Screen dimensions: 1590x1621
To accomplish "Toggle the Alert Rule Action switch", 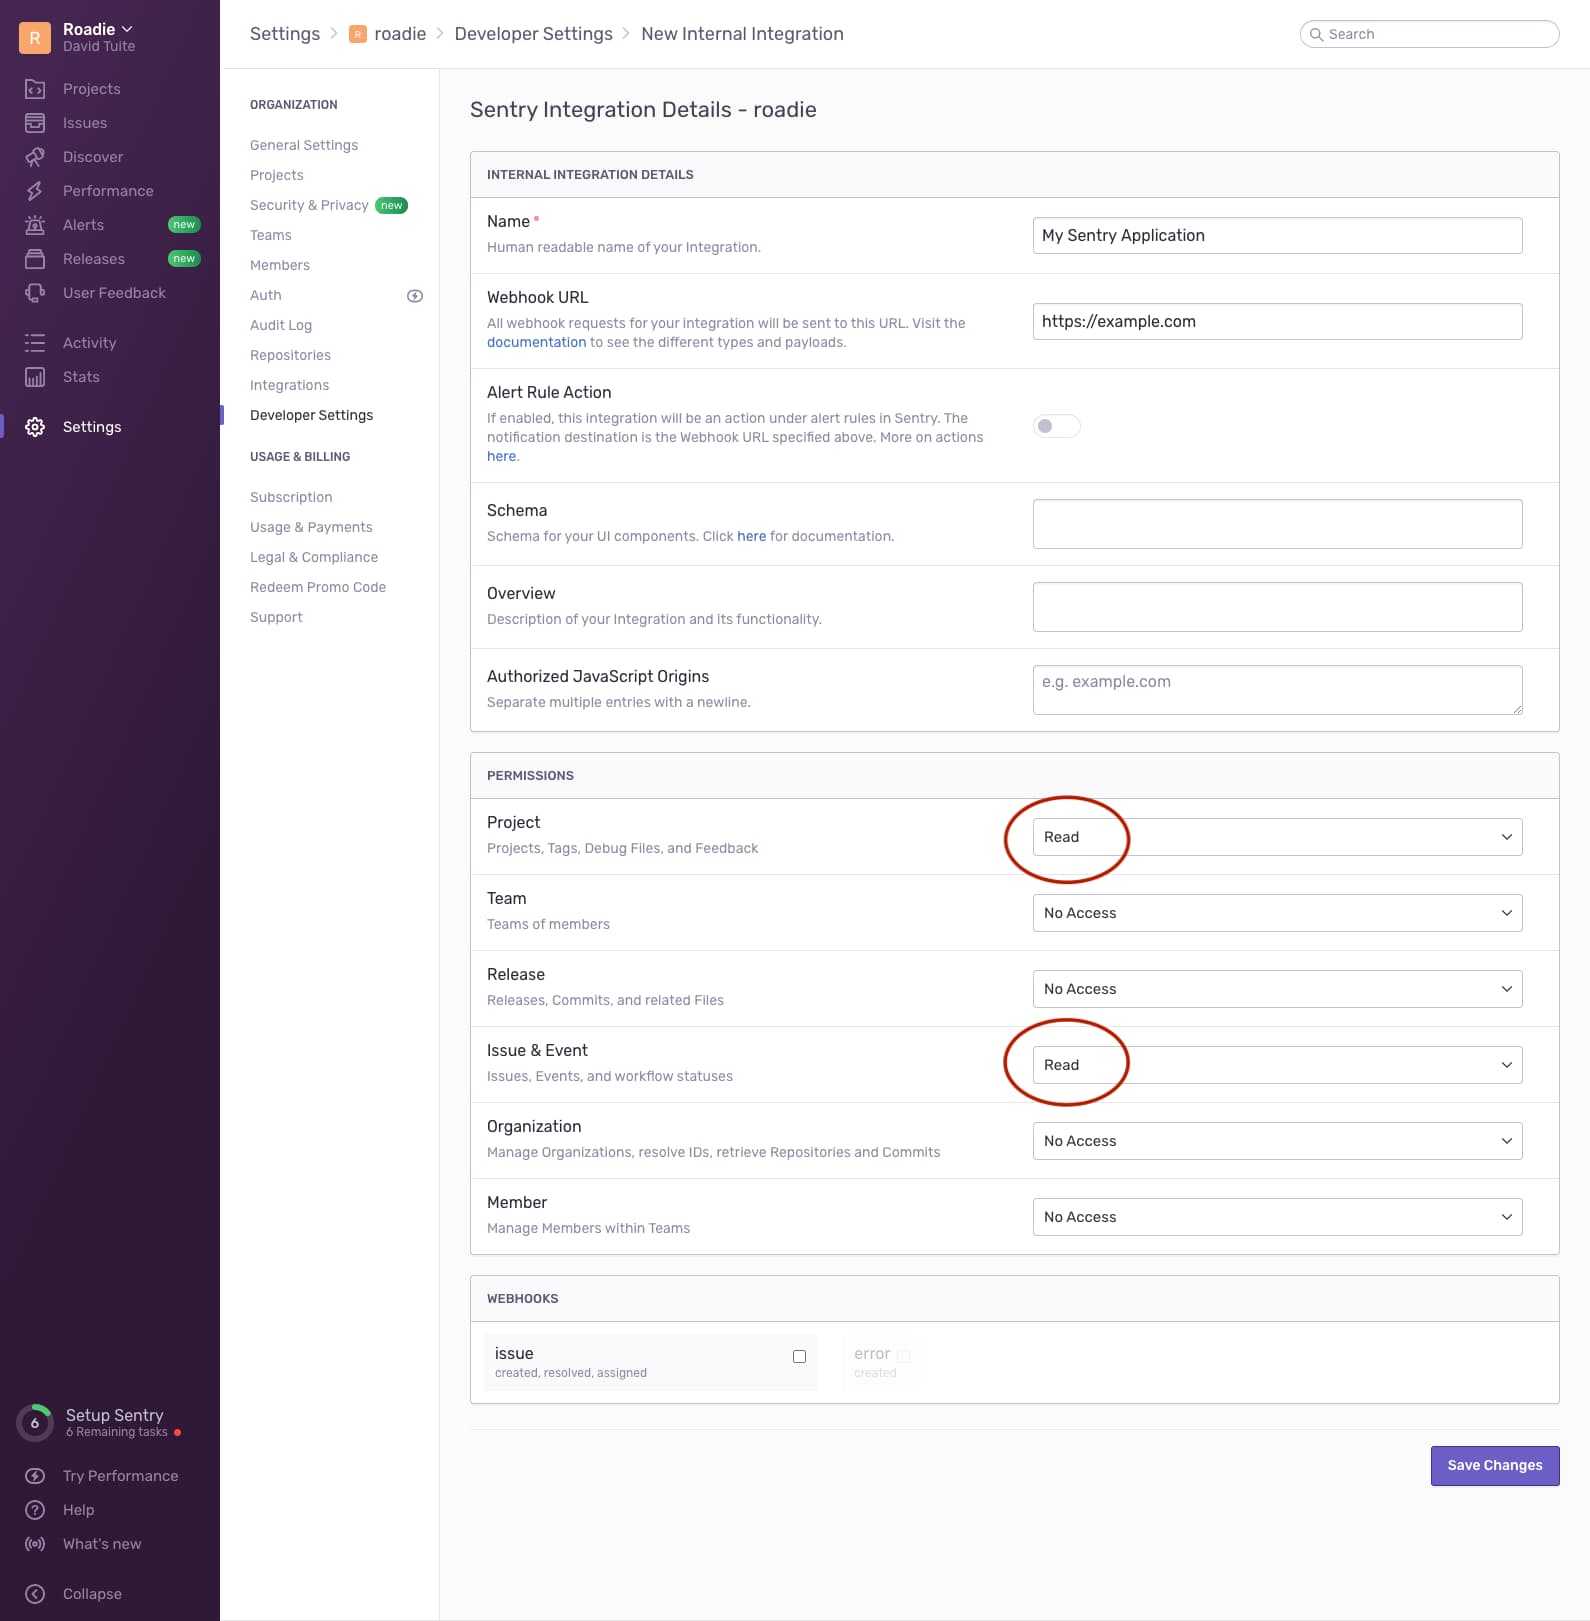I will (1057, 426).
